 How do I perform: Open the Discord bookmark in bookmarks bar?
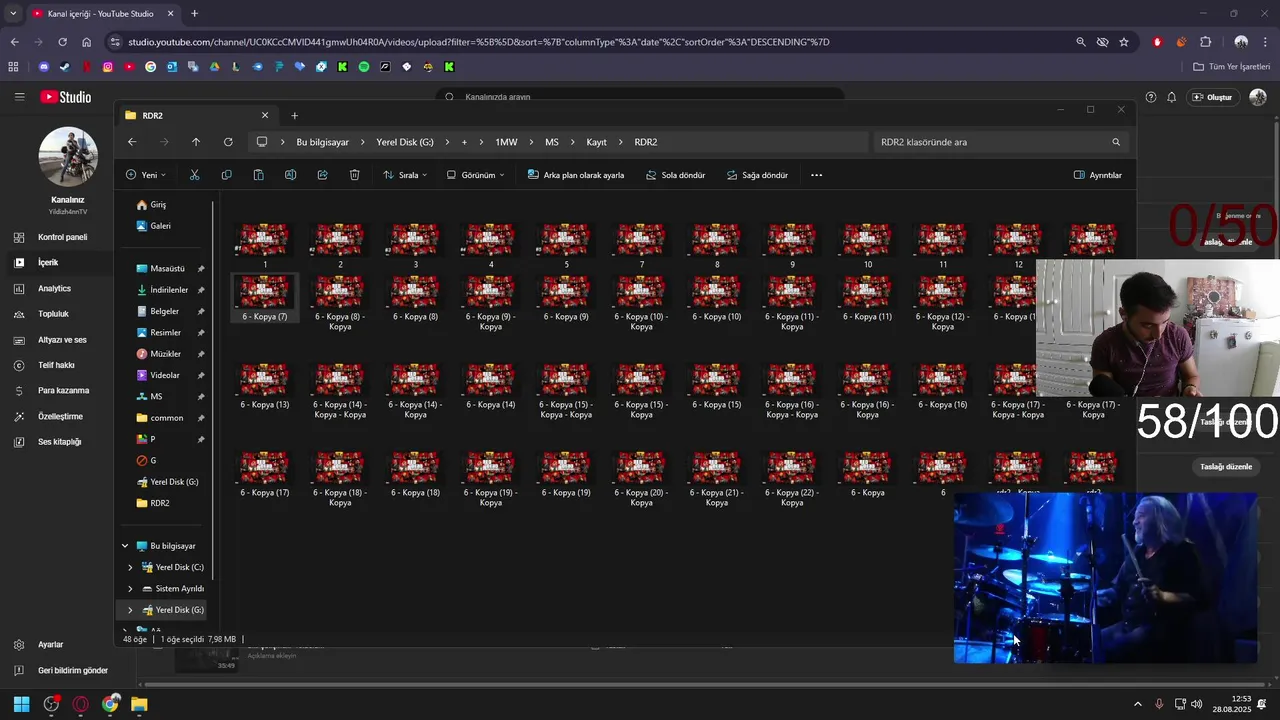click(x=44, y=67)
